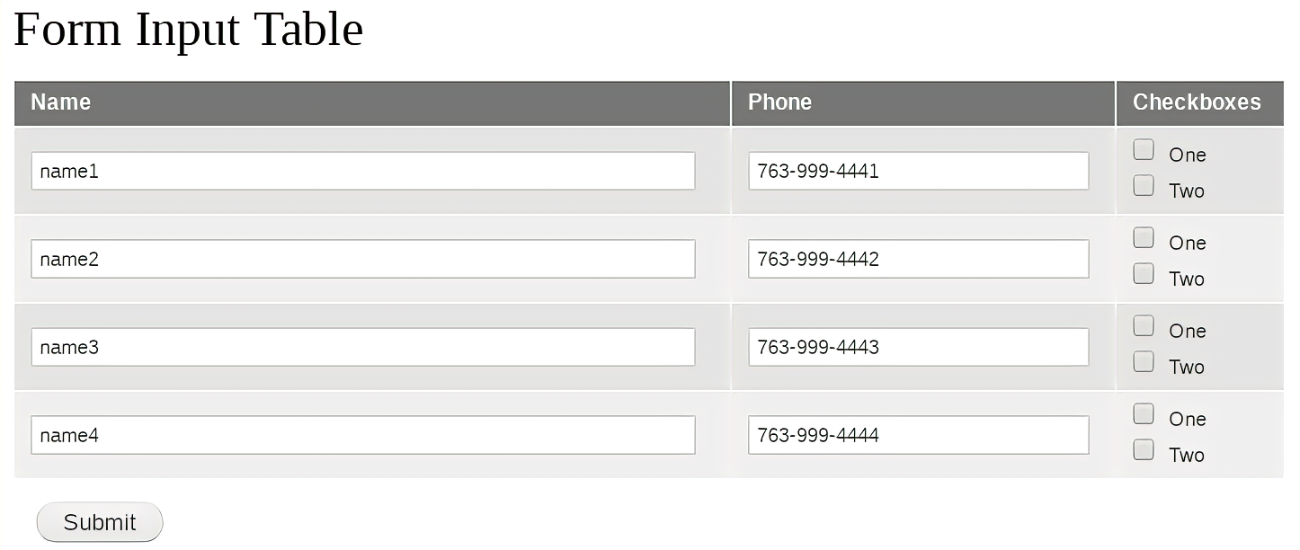Select the phone input 763-999-4443
This screenshot has height=550, width=1300.
coord(918,347)
